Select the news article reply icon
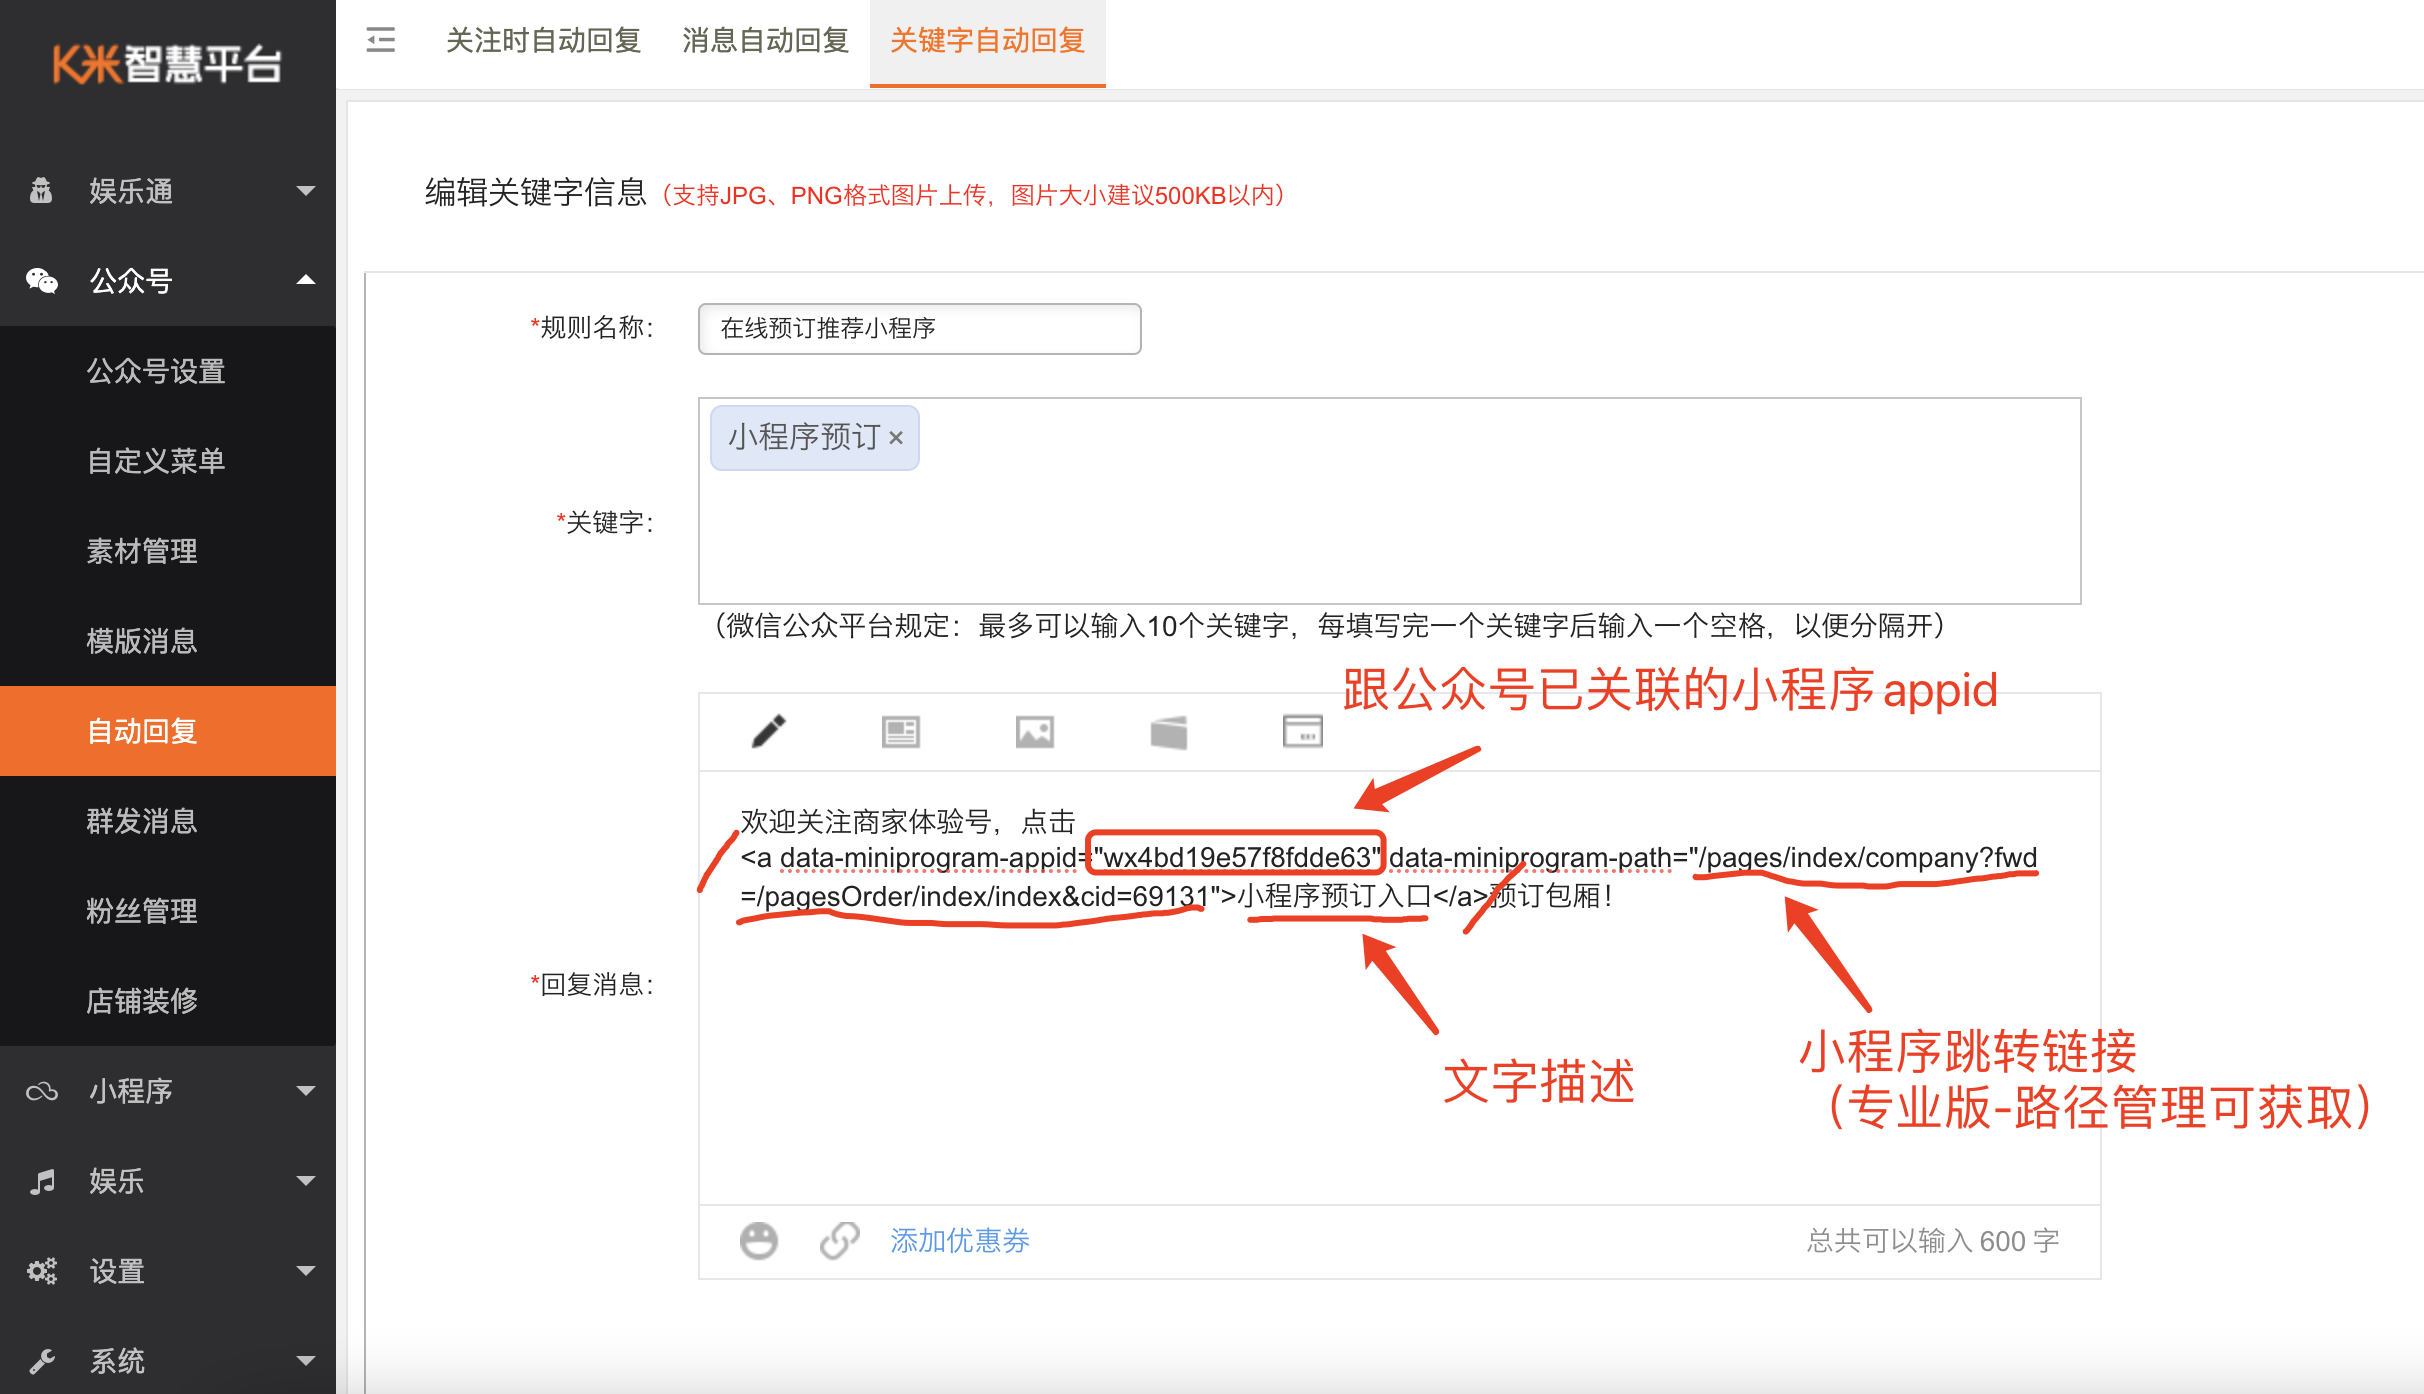 pyautogui.click(x=900, y=731)
